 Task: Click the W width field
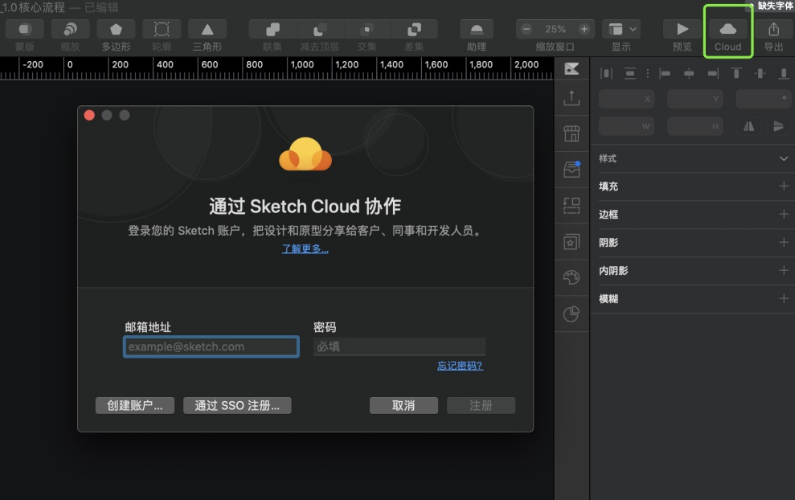(x=627, y=126)
